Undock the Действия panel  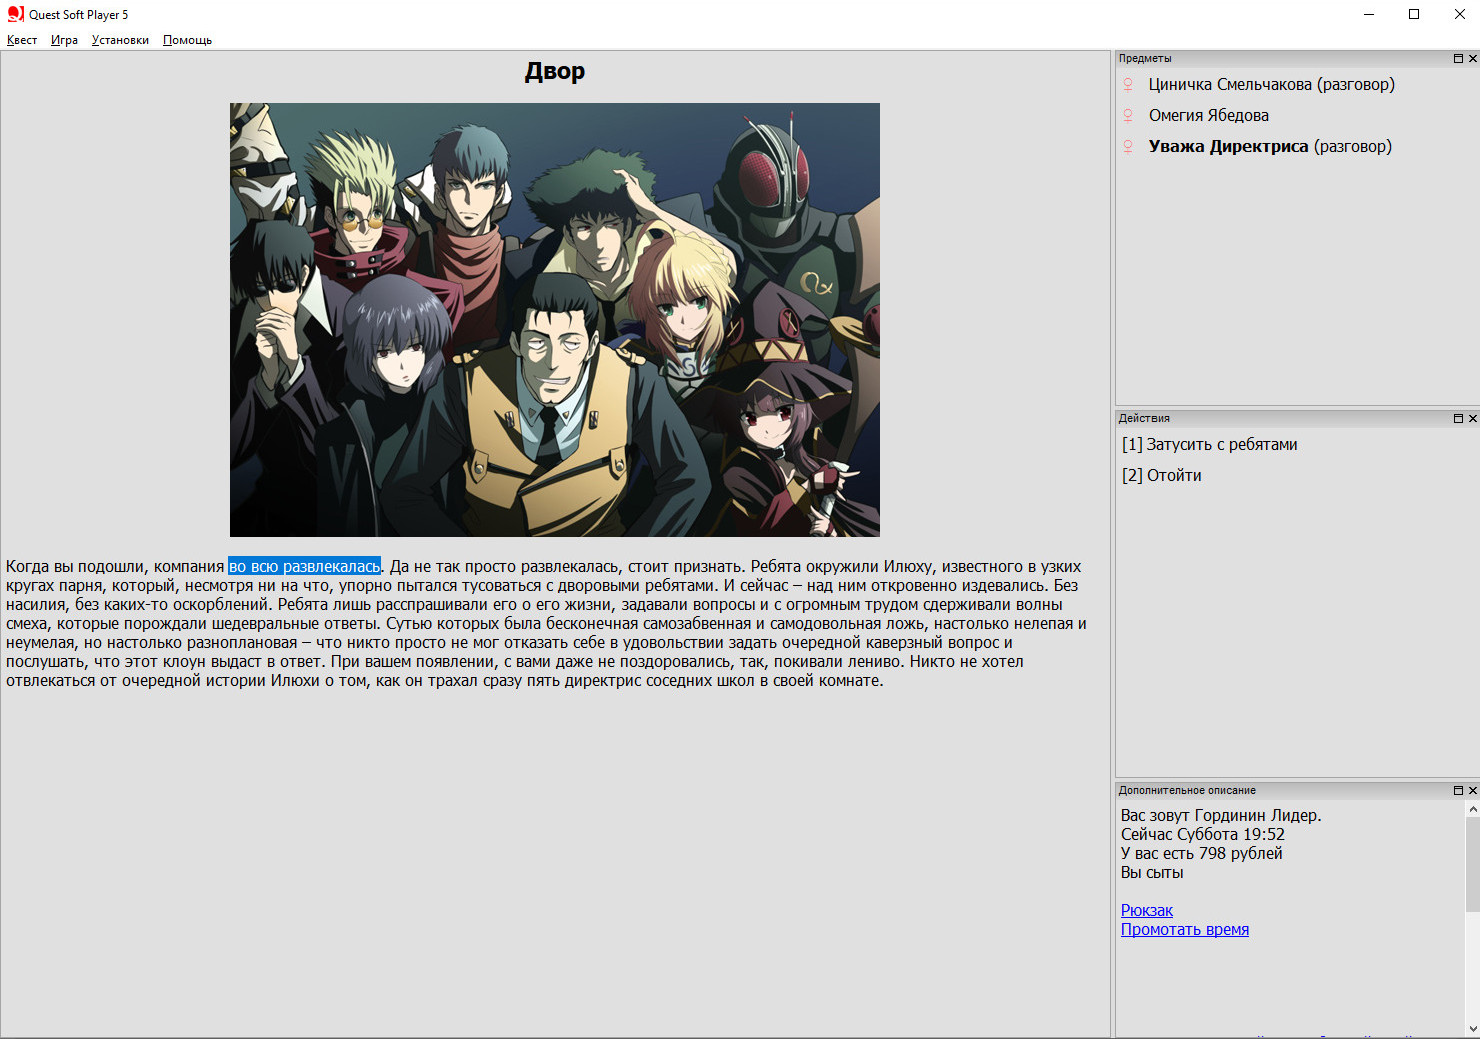click(1458, 419)
